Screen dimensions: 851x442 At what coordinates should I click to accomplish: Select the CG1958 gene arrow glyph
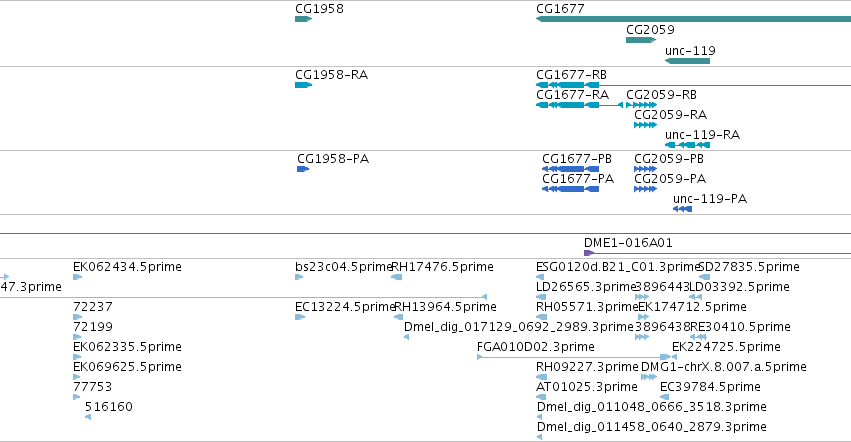point(303,19)
